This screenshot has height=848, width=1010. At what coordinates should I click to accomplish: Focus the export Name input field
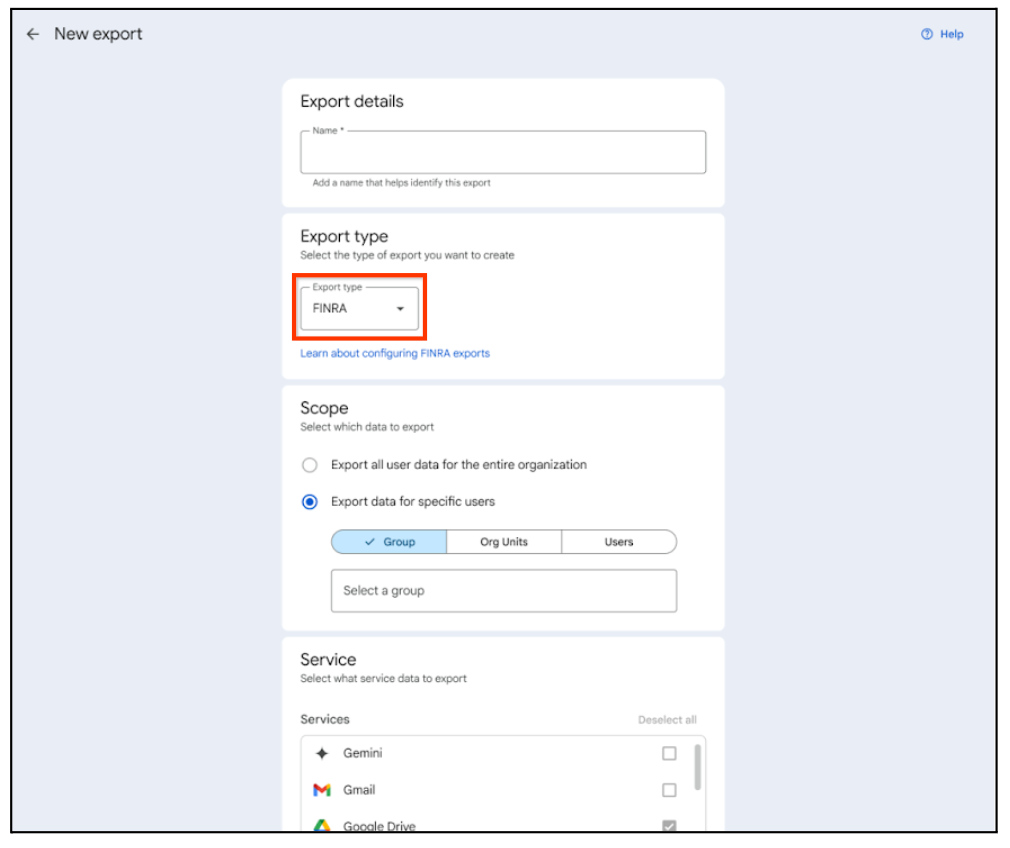(502, 152)
